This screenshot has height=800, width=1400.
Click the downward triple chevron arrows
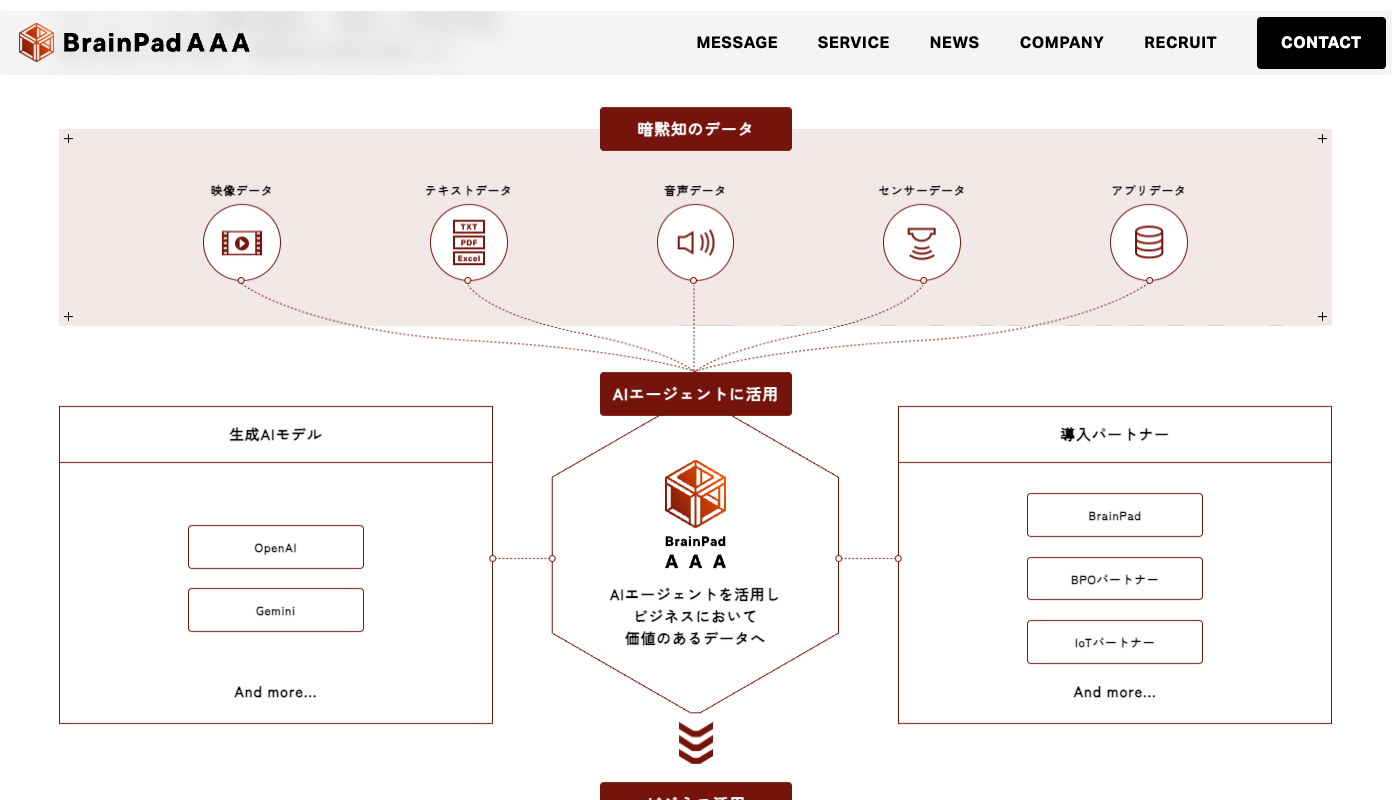click(695, 742)
